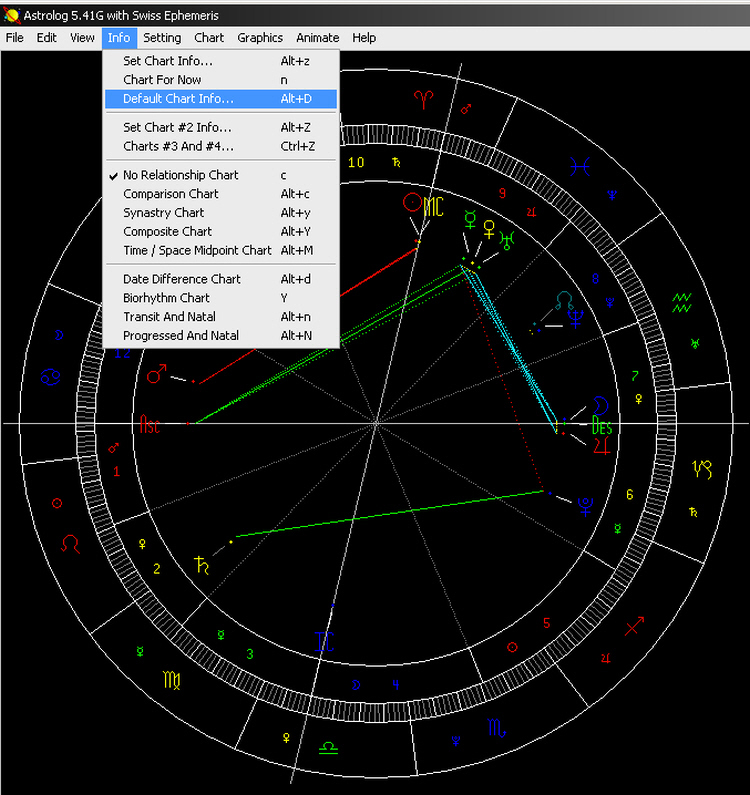Click the large red Jupiter glyph
The width and height of the screenshot is (750, 795).
pos(601,446)
